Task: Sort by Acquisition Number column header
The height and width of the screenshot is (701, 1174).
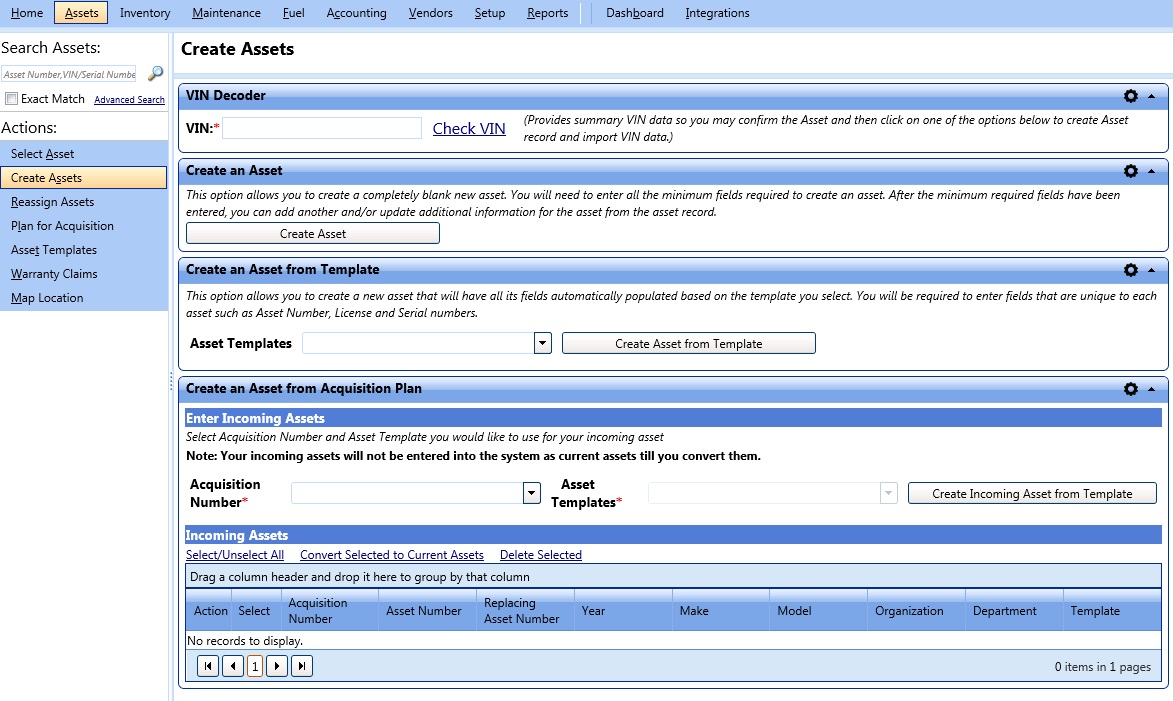Action: [329, 610]
